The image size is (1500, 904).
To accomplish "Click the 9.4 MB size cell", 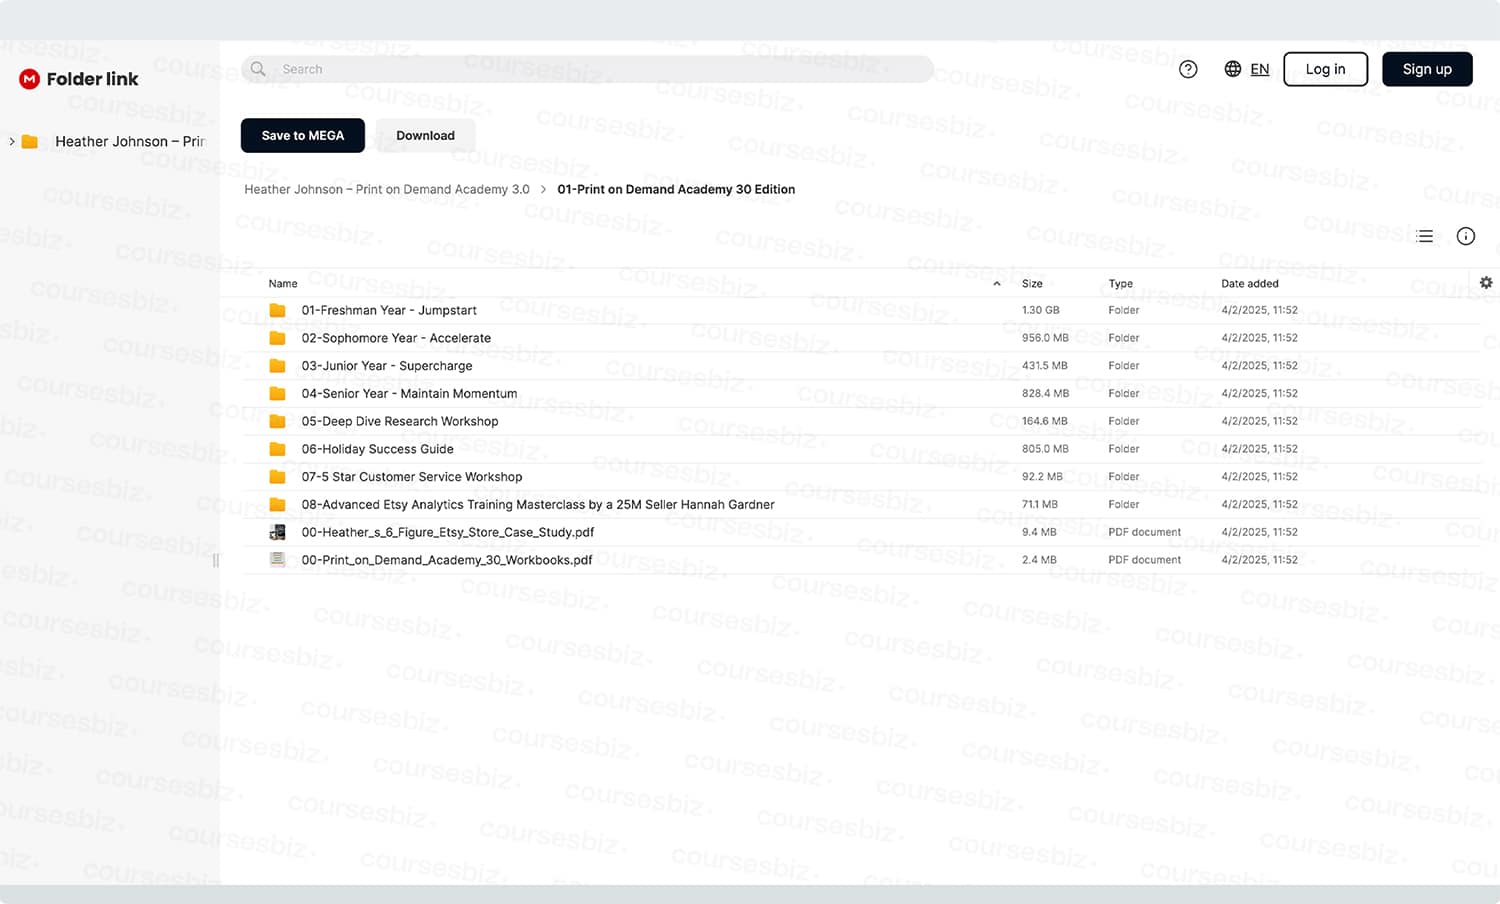I will point(1038,532).
